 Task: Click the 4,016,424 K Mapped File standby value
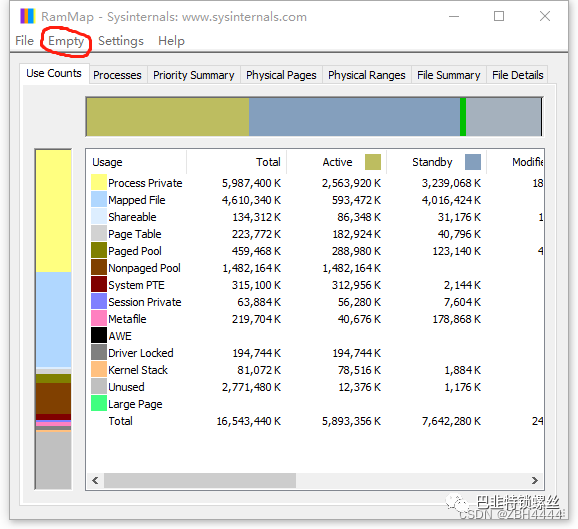[451, 200]
